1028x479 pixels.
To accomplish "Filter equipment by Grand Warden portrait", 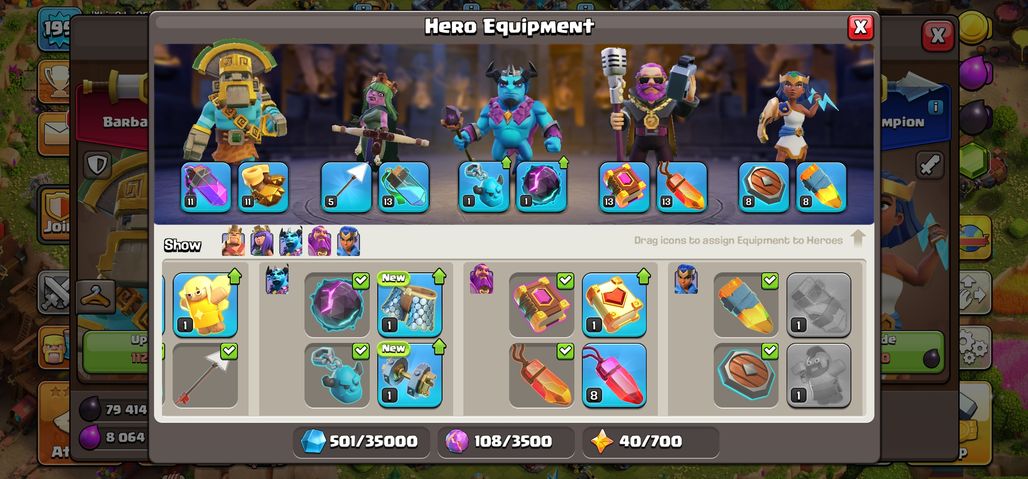I will coord(319,241).
